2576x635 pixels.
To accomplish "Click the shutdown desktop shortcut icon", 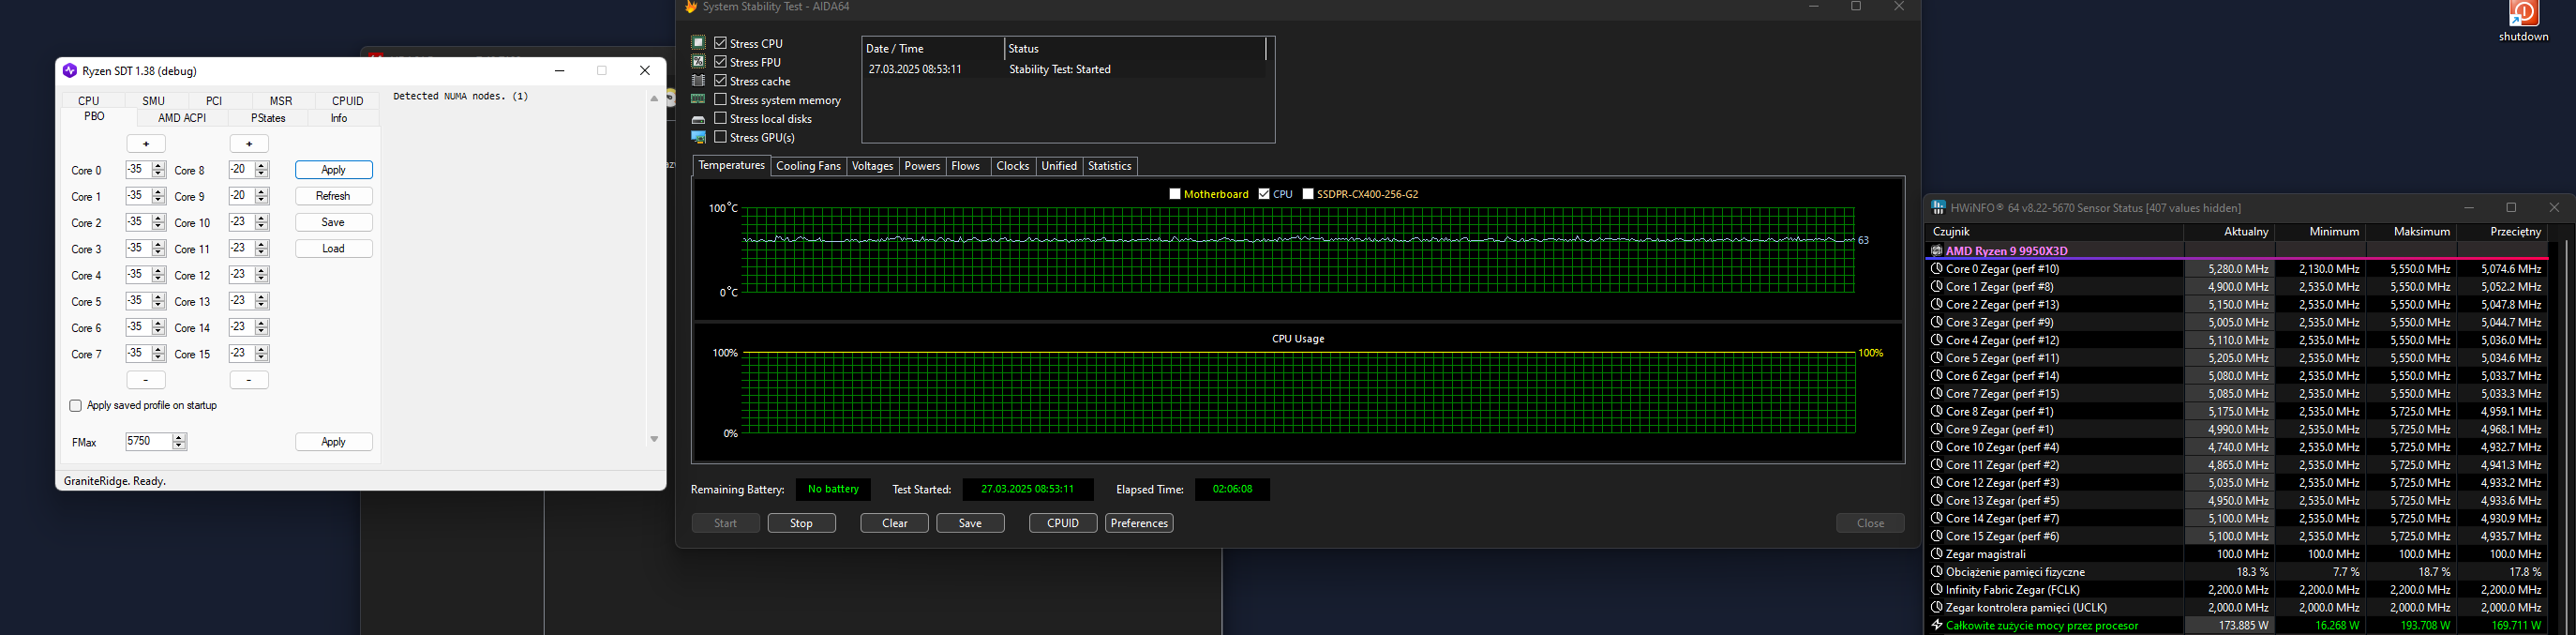I will point(2523,15).
